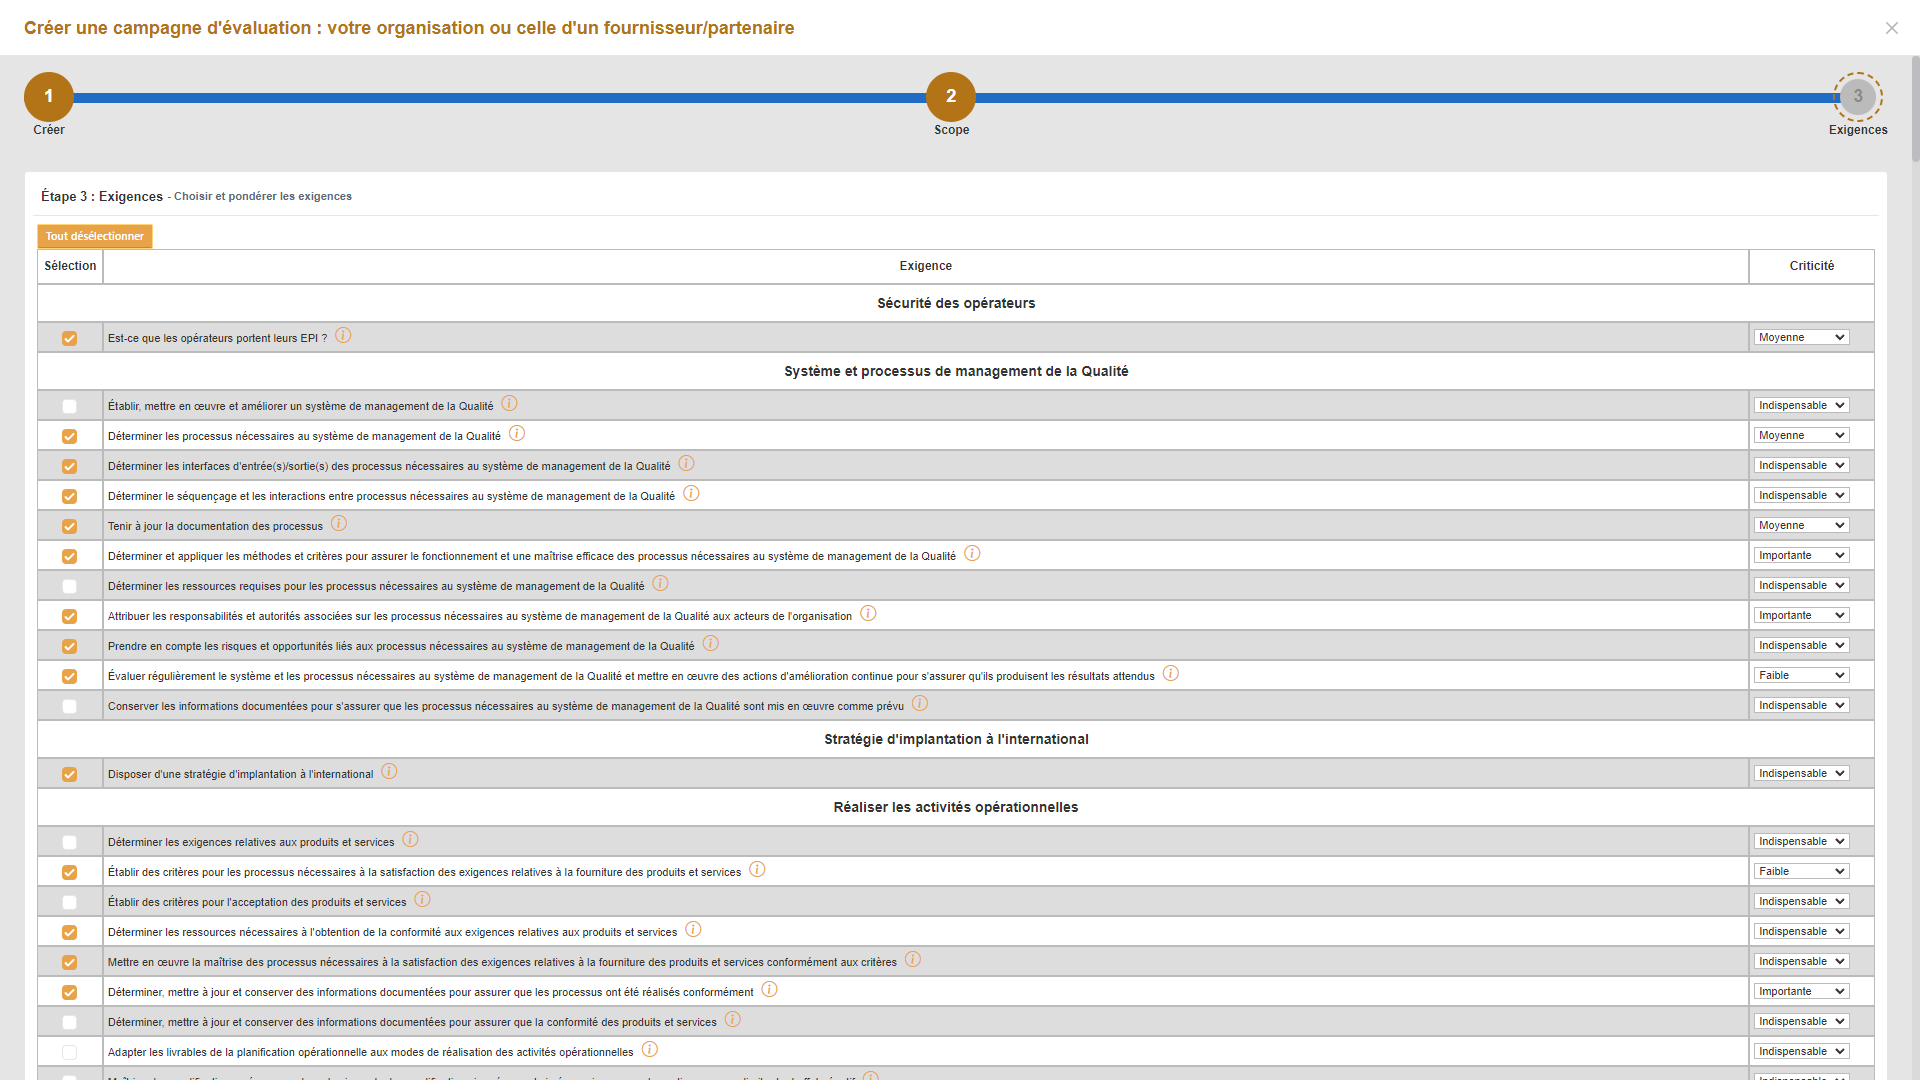
Task: Uncheck the EPI operators requirement checkbox
Action: tap(69, 338)
